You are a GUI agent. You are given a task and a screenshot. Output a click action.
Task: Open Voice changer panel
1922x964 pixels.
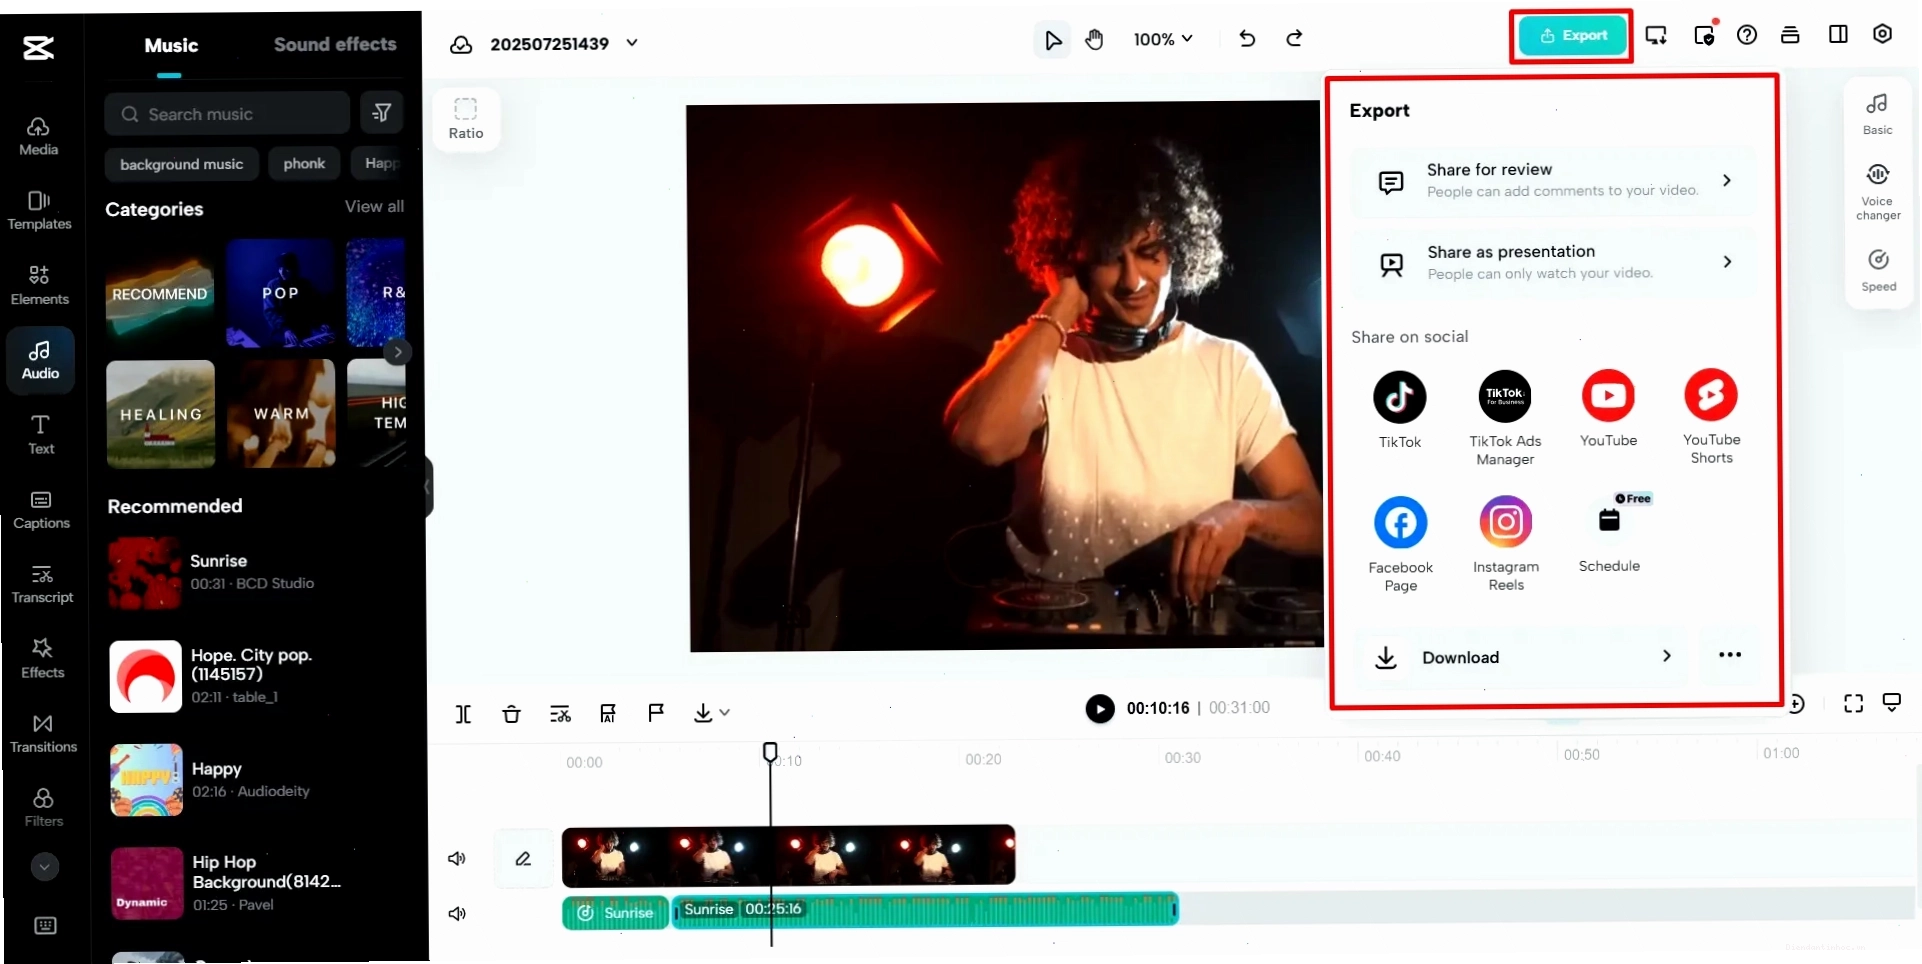1878,192
